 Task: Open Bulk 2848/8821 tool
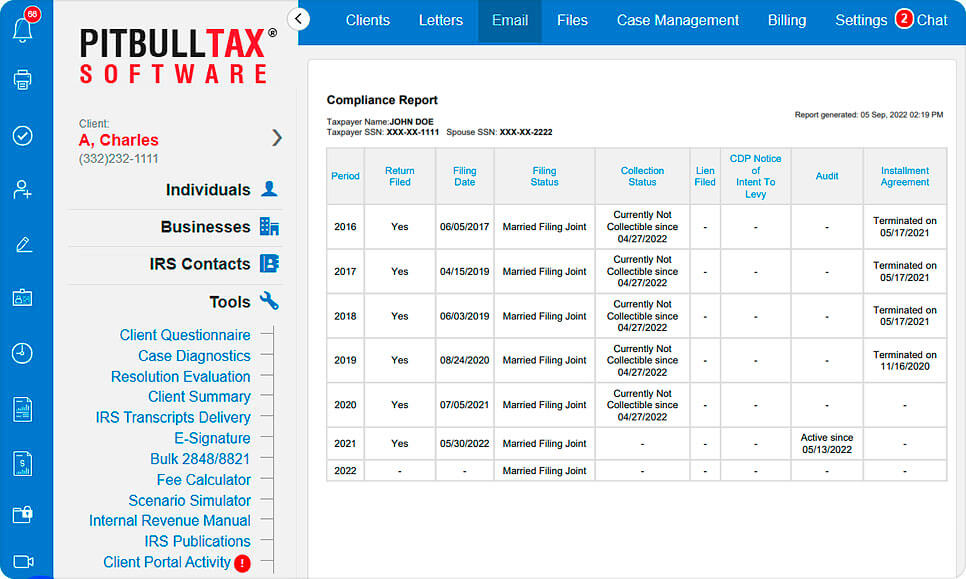point(200,459)
